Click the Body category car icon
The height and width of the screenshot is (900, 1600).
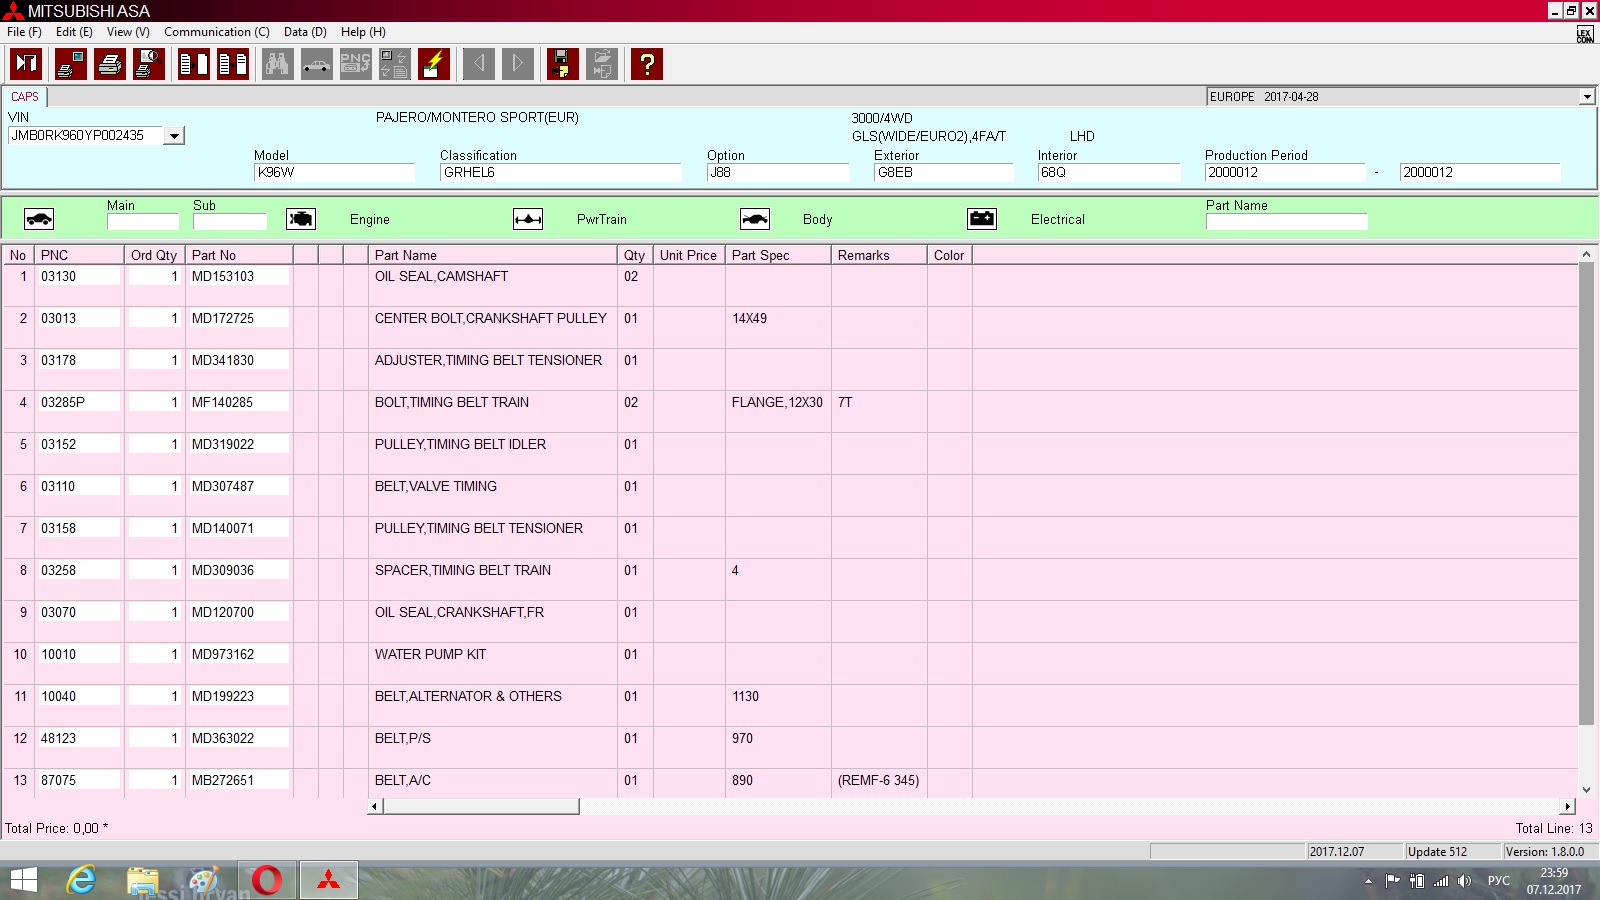click(x=755, y=219)
